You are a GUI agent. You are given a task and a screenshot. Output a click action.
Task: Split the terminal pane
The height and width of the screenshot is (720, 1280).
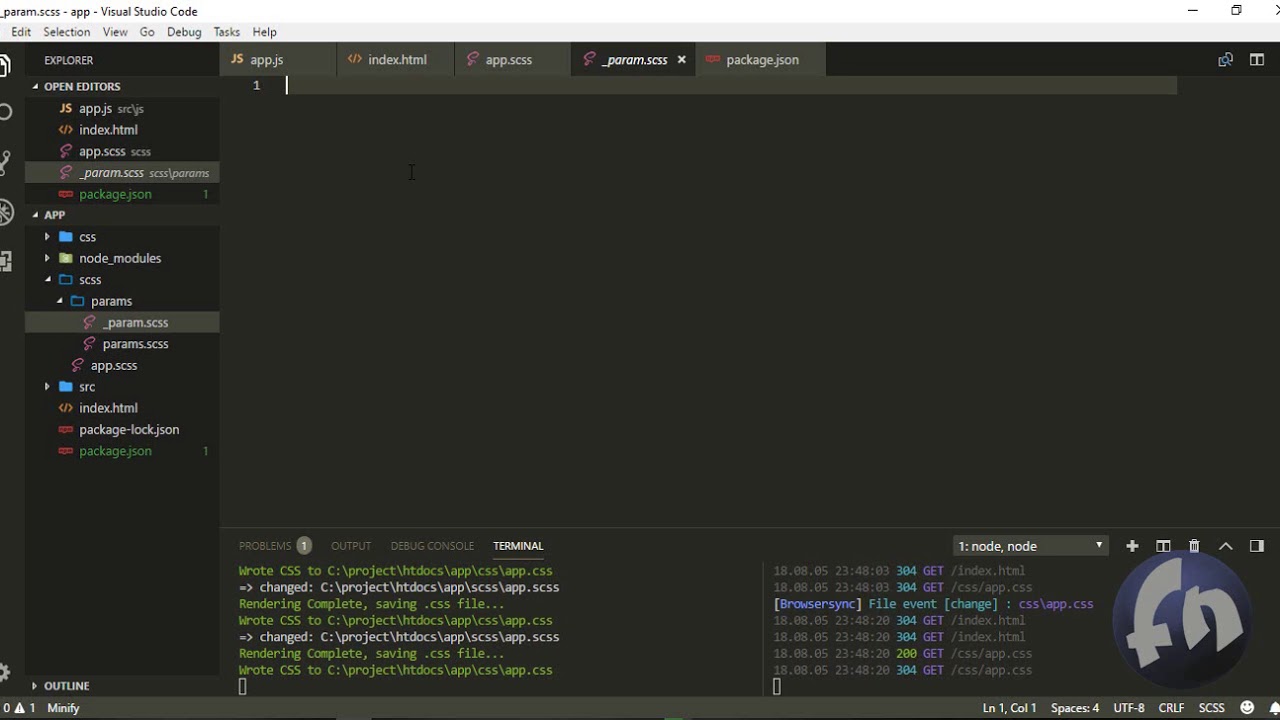(1163, 546)
